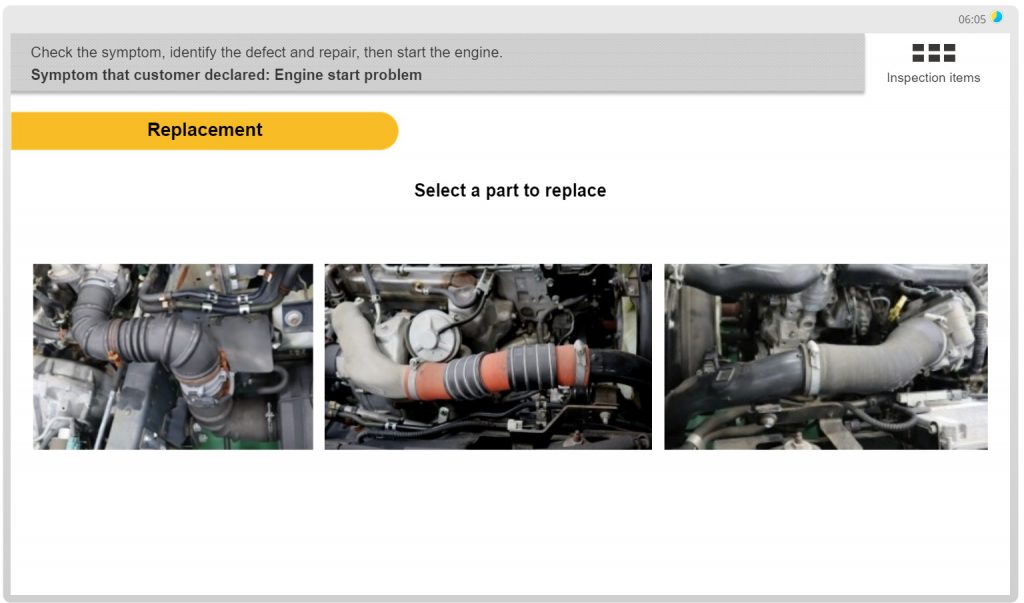Screen dimensions: 1024x603
Task: Click the 'Select a part to replace' heading
Action: 510,190
